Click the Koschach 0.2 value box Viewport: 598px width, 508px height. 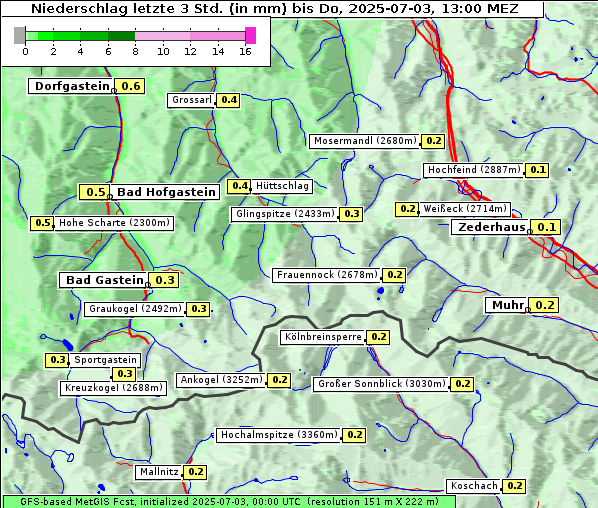click(x=514, y=486)
